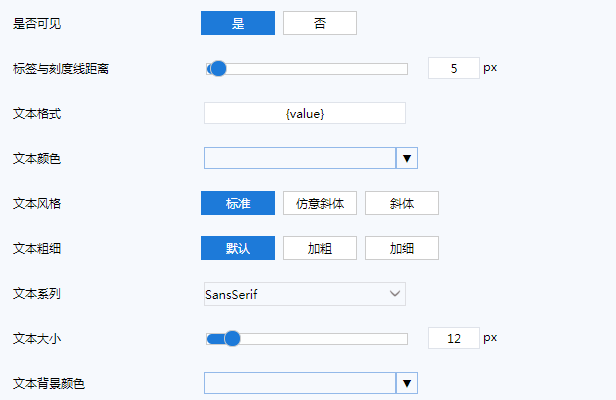Open the 文本颜色 dropdown arrow
This screenshot has height=400, width=616.
406,158
